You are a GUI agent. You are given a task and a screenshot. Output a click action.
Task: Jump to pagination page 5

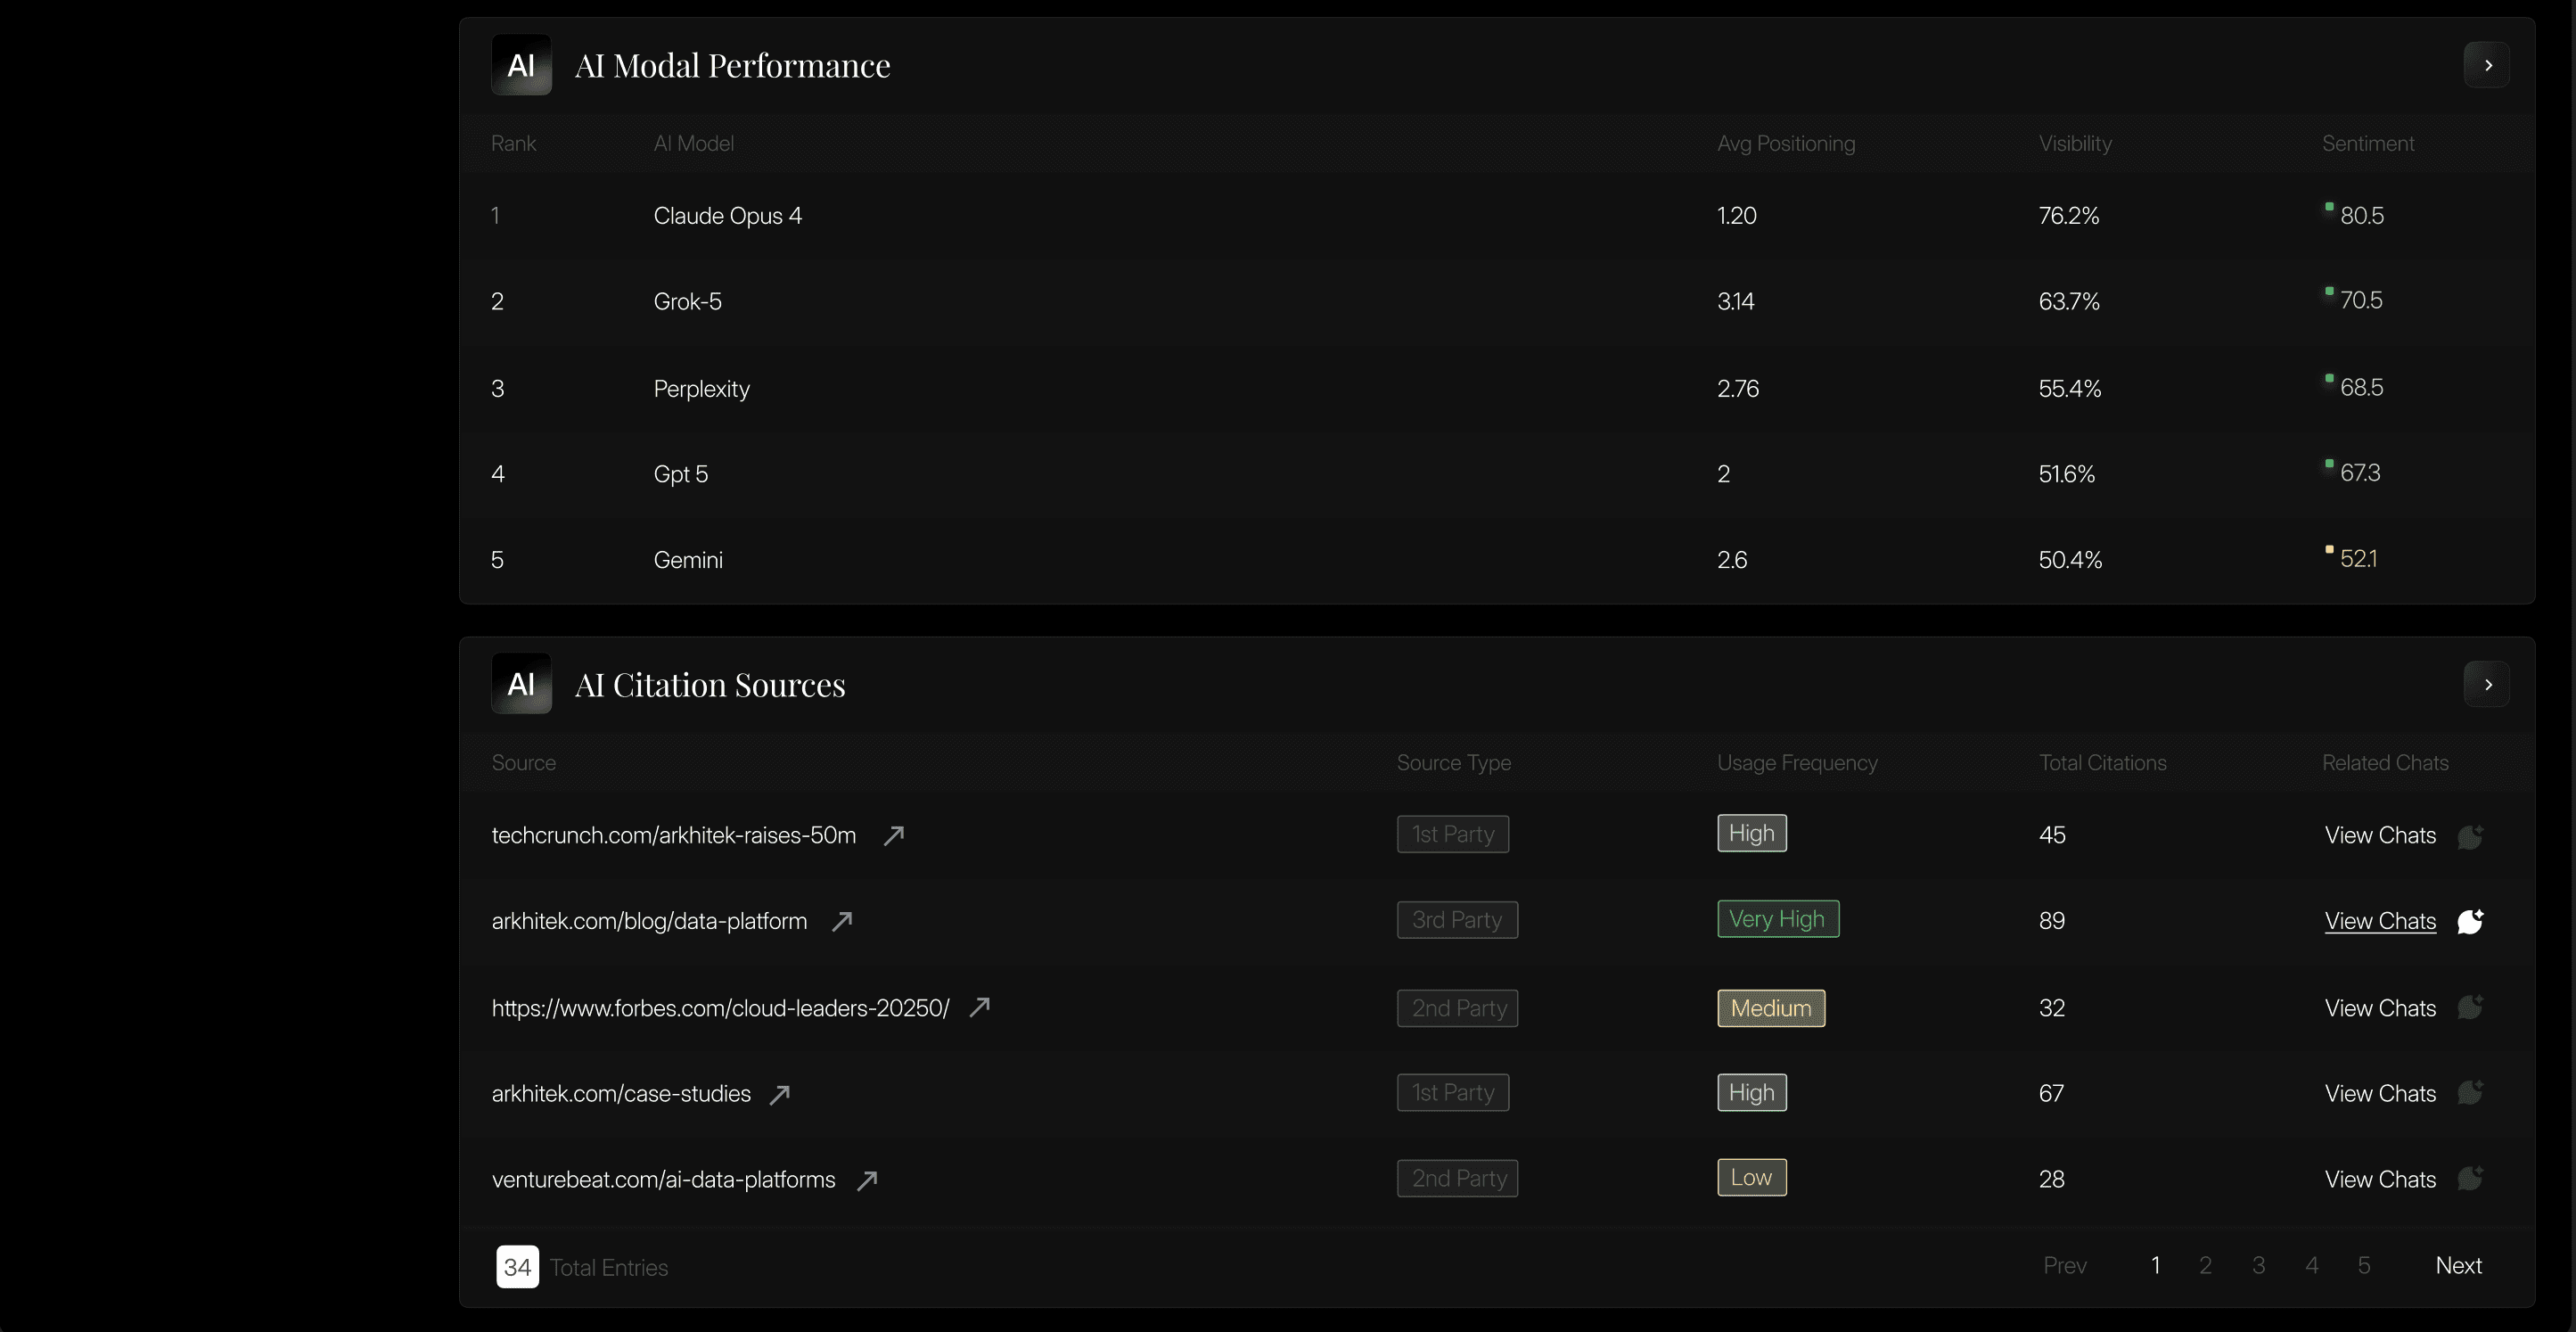click(2363, 1266)
